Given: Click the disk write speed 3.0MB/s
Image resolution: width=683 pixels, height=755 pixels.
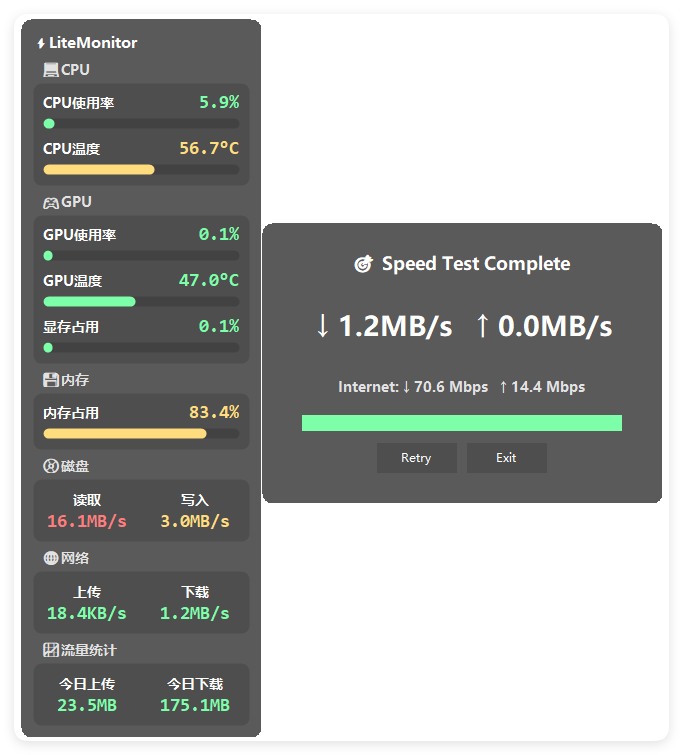Looking at the screenshot, I should 195,521.
